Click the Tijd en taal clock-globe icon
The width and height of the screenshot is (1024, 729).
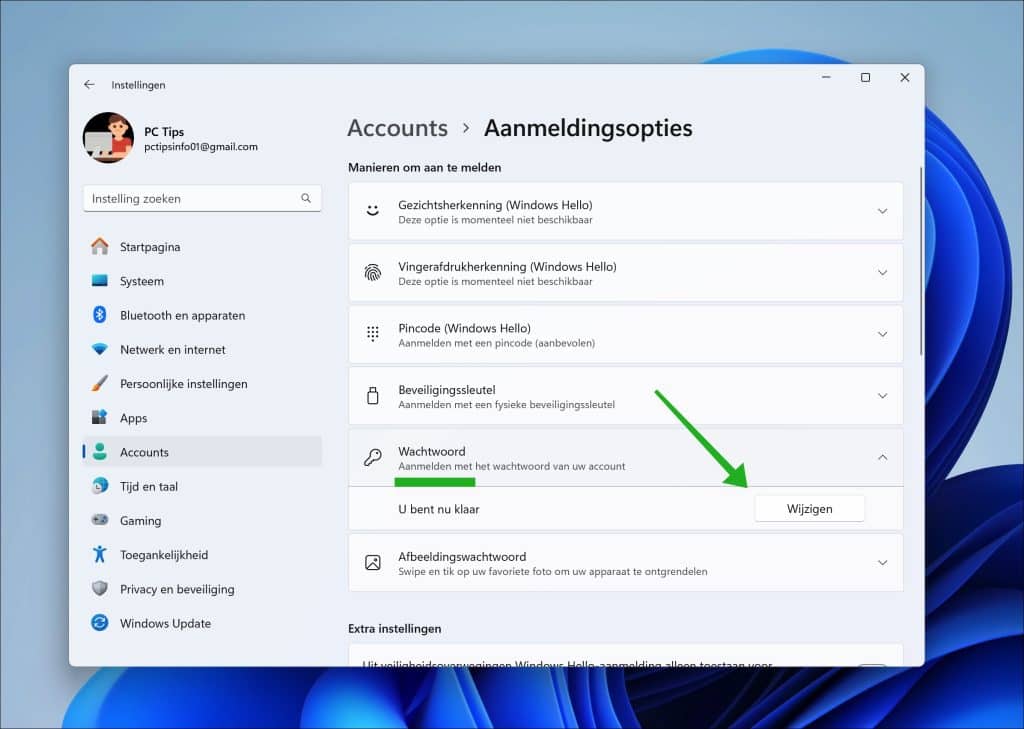100,486
